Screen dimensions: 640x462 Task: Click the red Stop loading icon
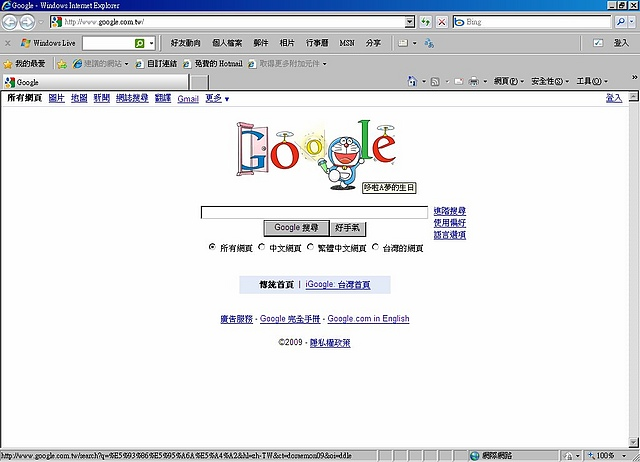(442, 22)
